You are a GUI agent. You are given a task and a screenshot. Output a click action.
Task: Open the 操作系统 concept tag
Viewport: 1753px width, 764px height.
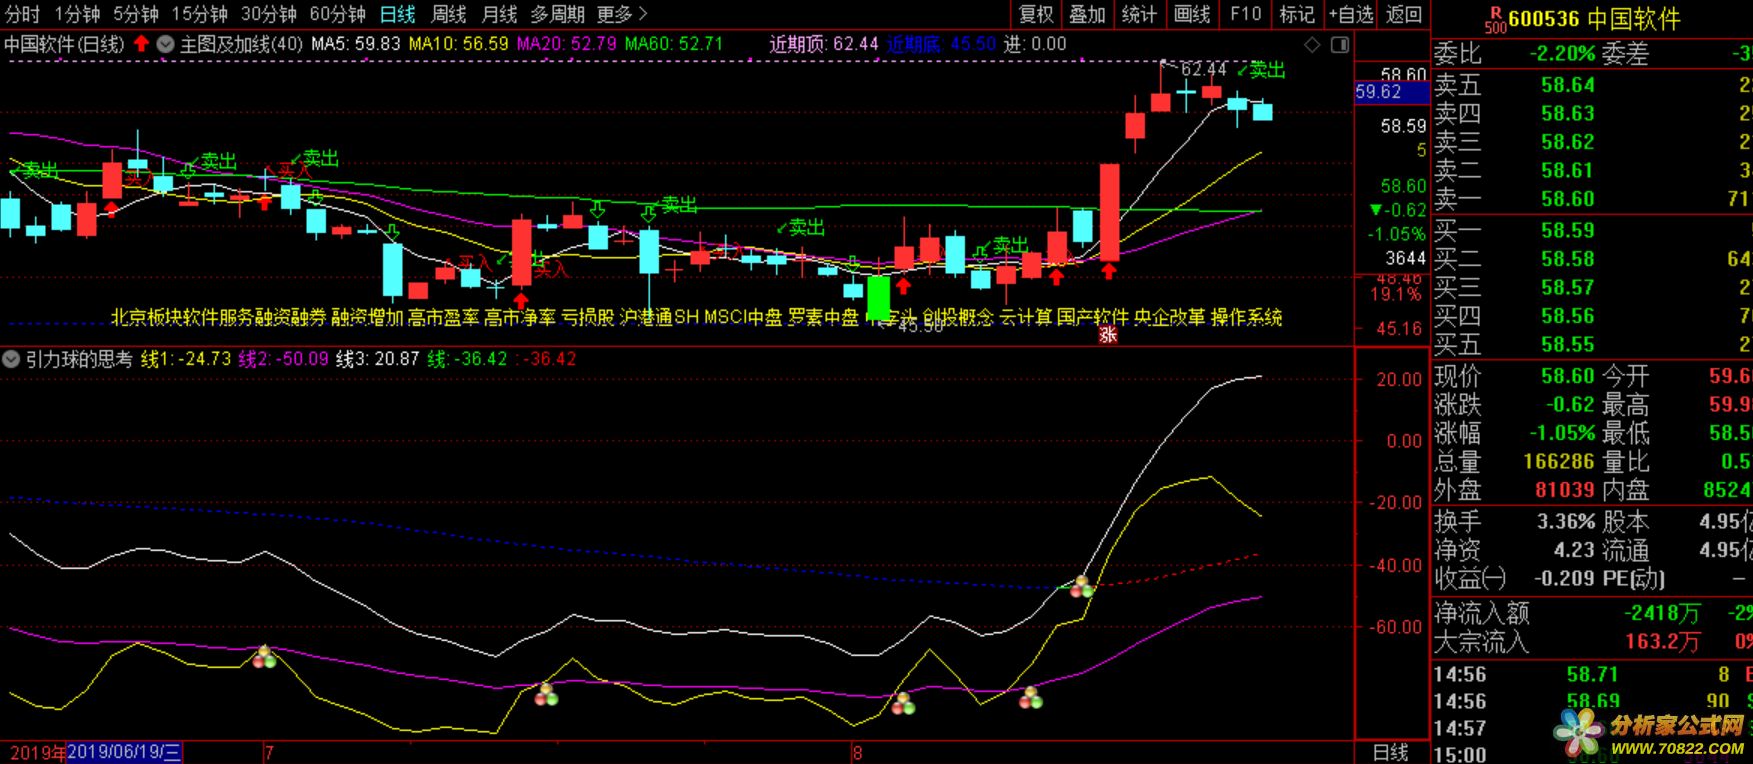1247,318
